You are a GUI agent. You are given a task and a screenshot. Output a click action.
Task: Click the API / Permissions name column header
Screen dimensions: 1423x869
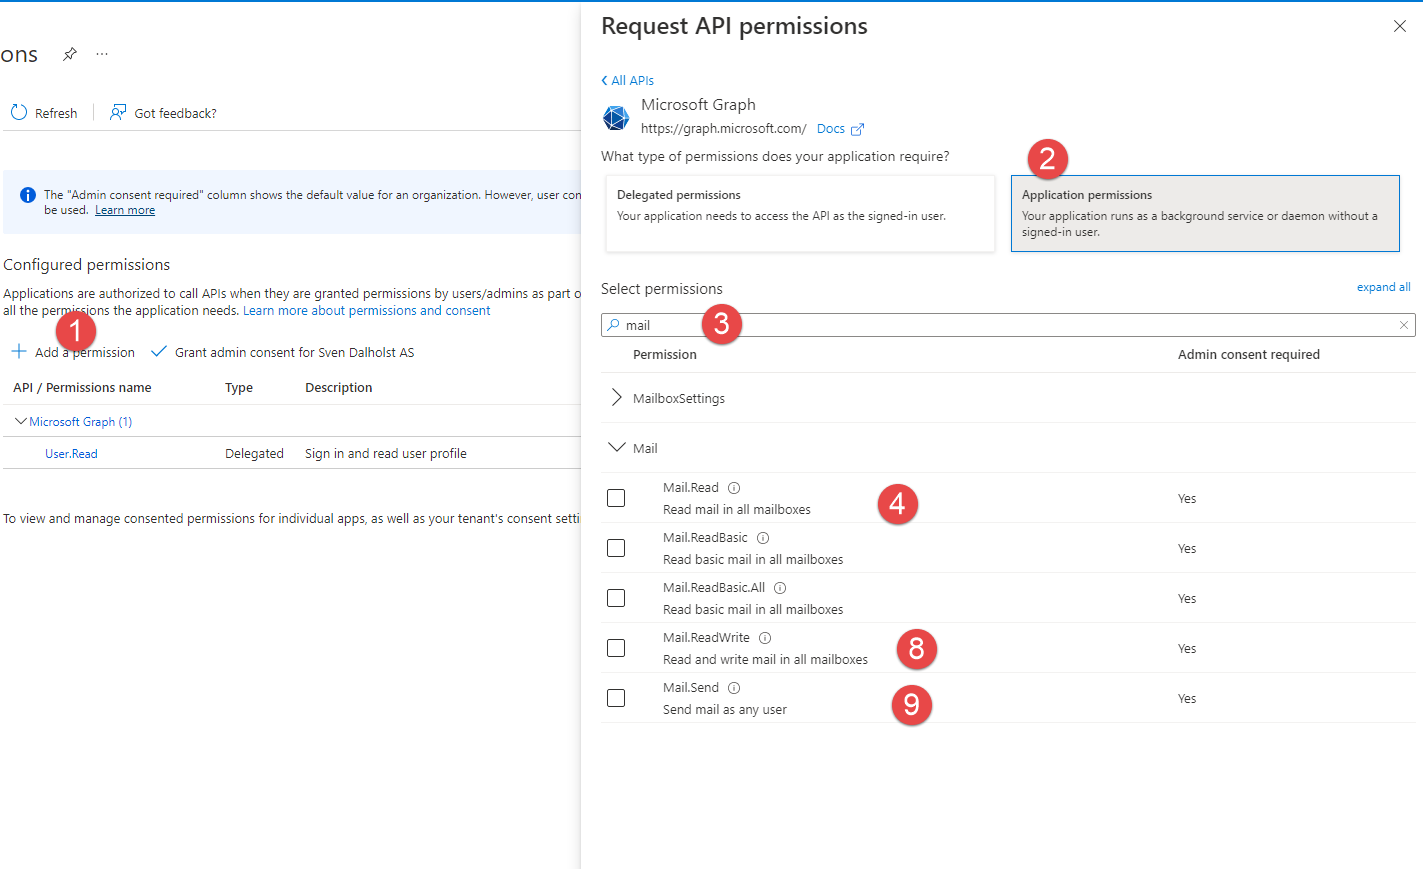coord(82,388)
